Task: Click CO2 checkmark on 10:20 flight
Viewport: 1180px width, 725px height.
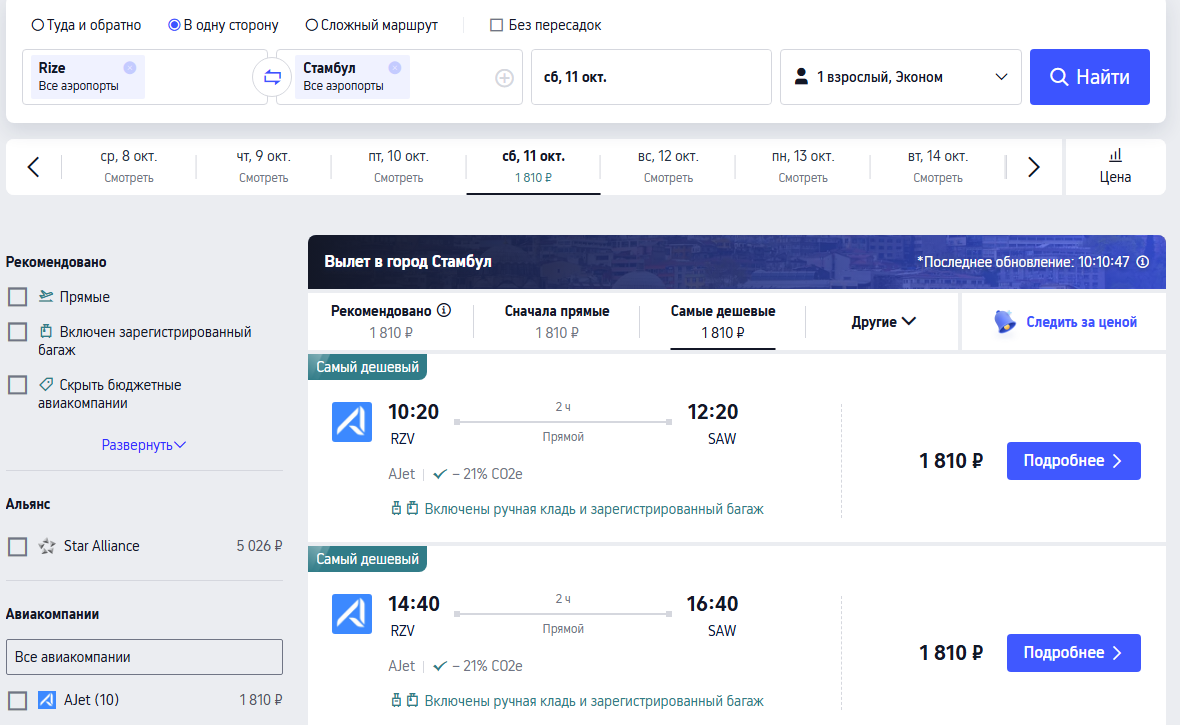Action: point(440,474)
